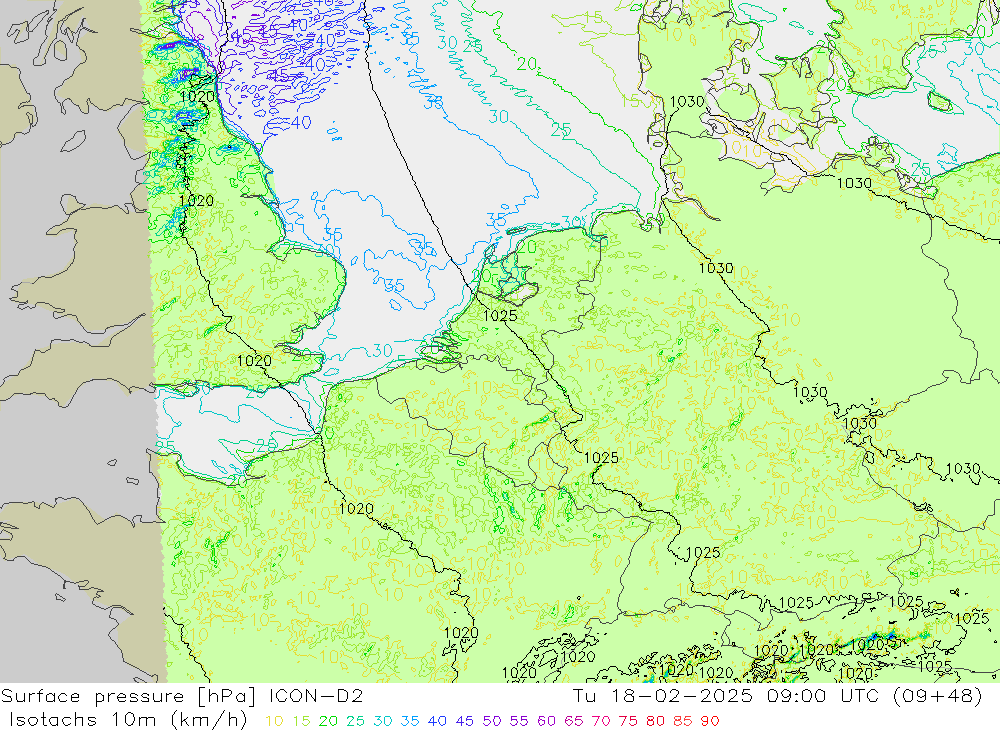Select the pink 70 value in the isotach legend
The width and height of the screenshot is (1000, 733).
click(x=601, y=721)
